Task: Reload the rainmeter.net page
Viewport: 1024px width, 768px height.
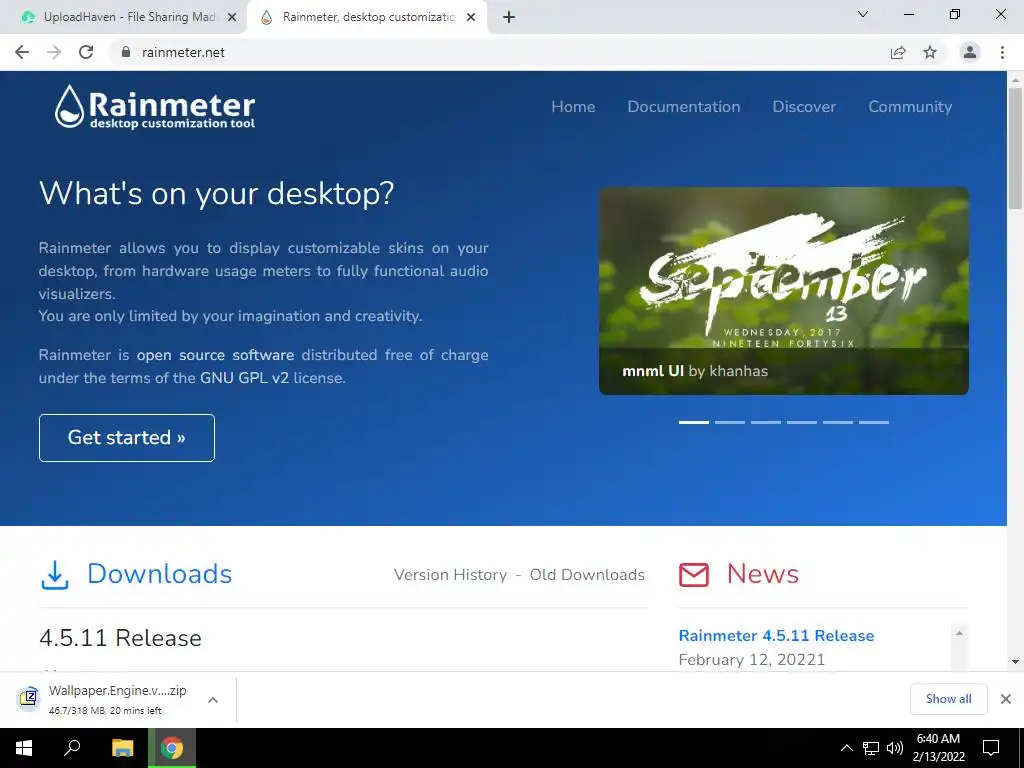Action: click(x=86, y=52)
